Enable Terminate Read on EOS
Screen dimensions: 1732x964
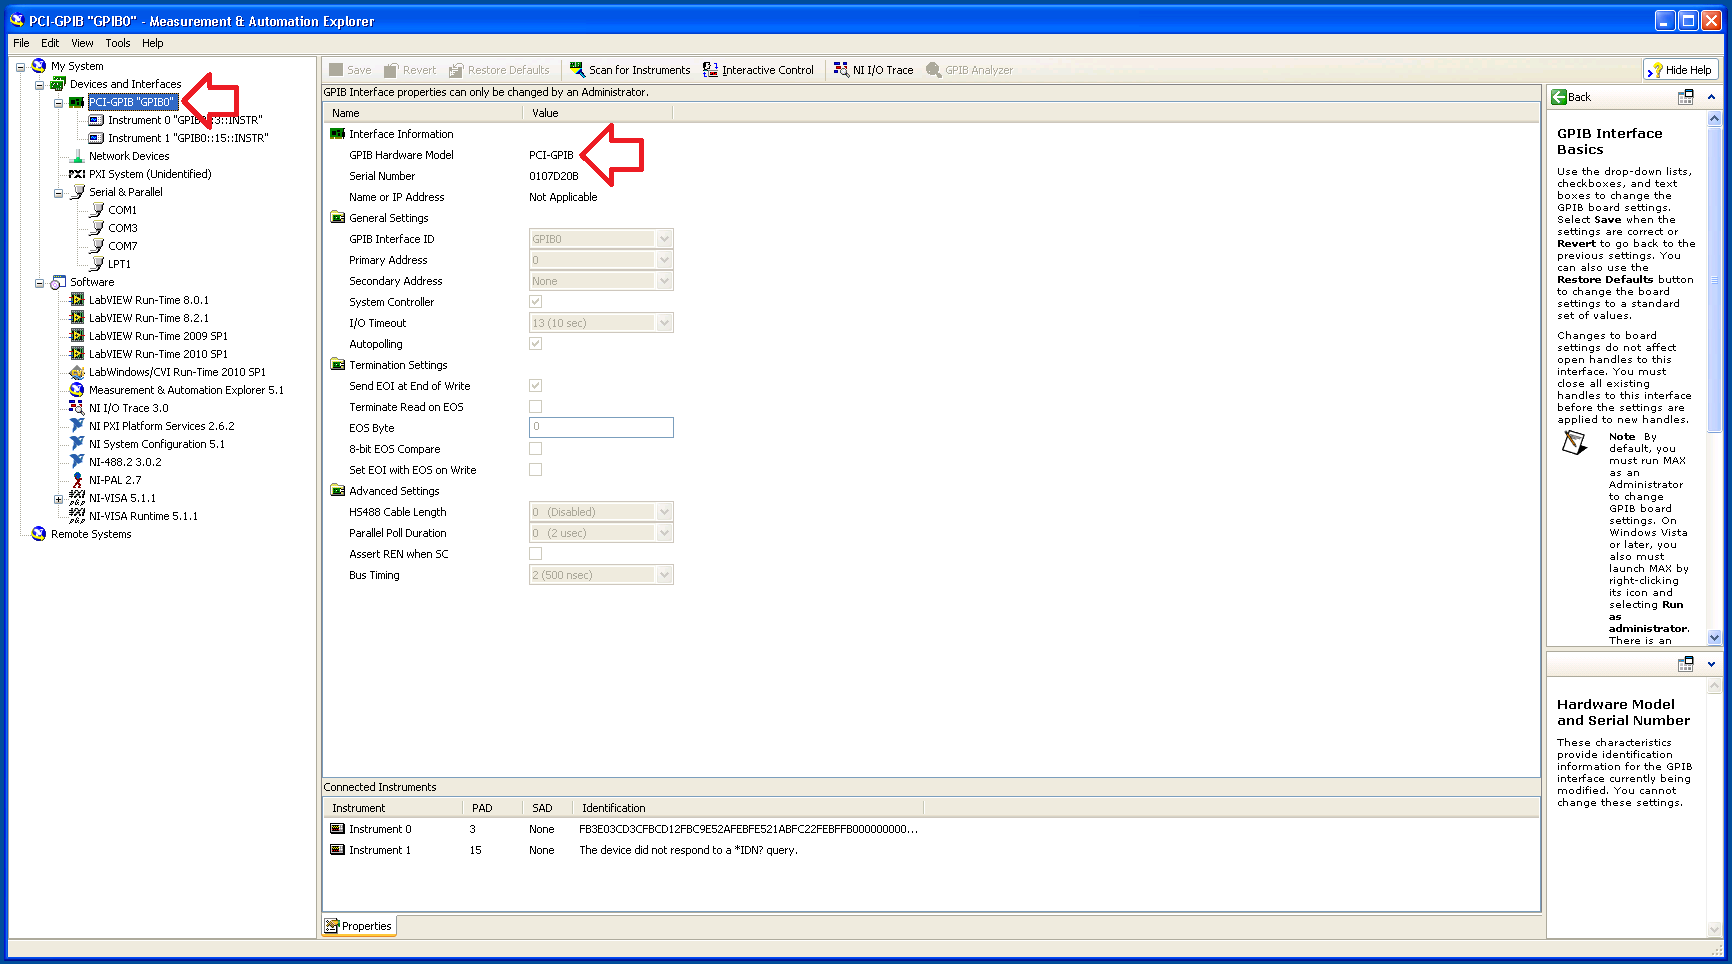click(x=536, y=407)
